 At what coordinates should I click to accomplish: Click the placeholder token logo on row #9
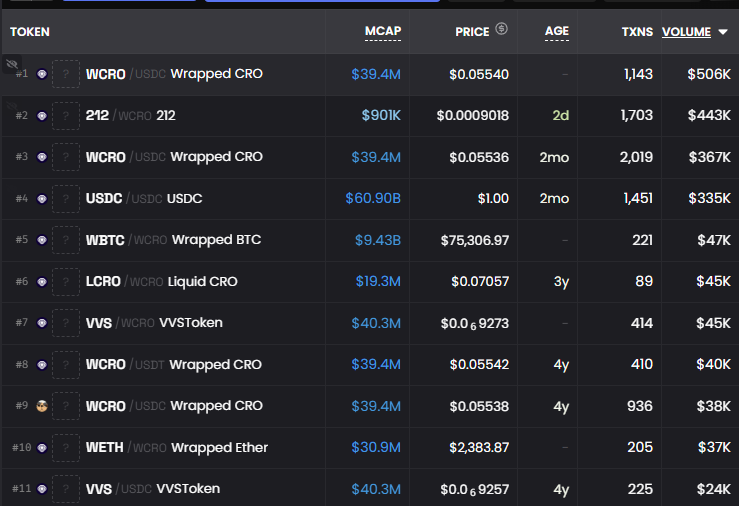coord(66,406)
